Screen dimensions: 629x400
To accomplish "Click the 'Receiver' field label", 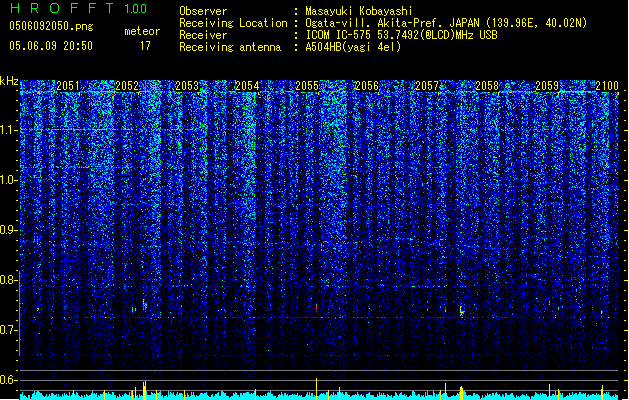I will tap(203, 35).
